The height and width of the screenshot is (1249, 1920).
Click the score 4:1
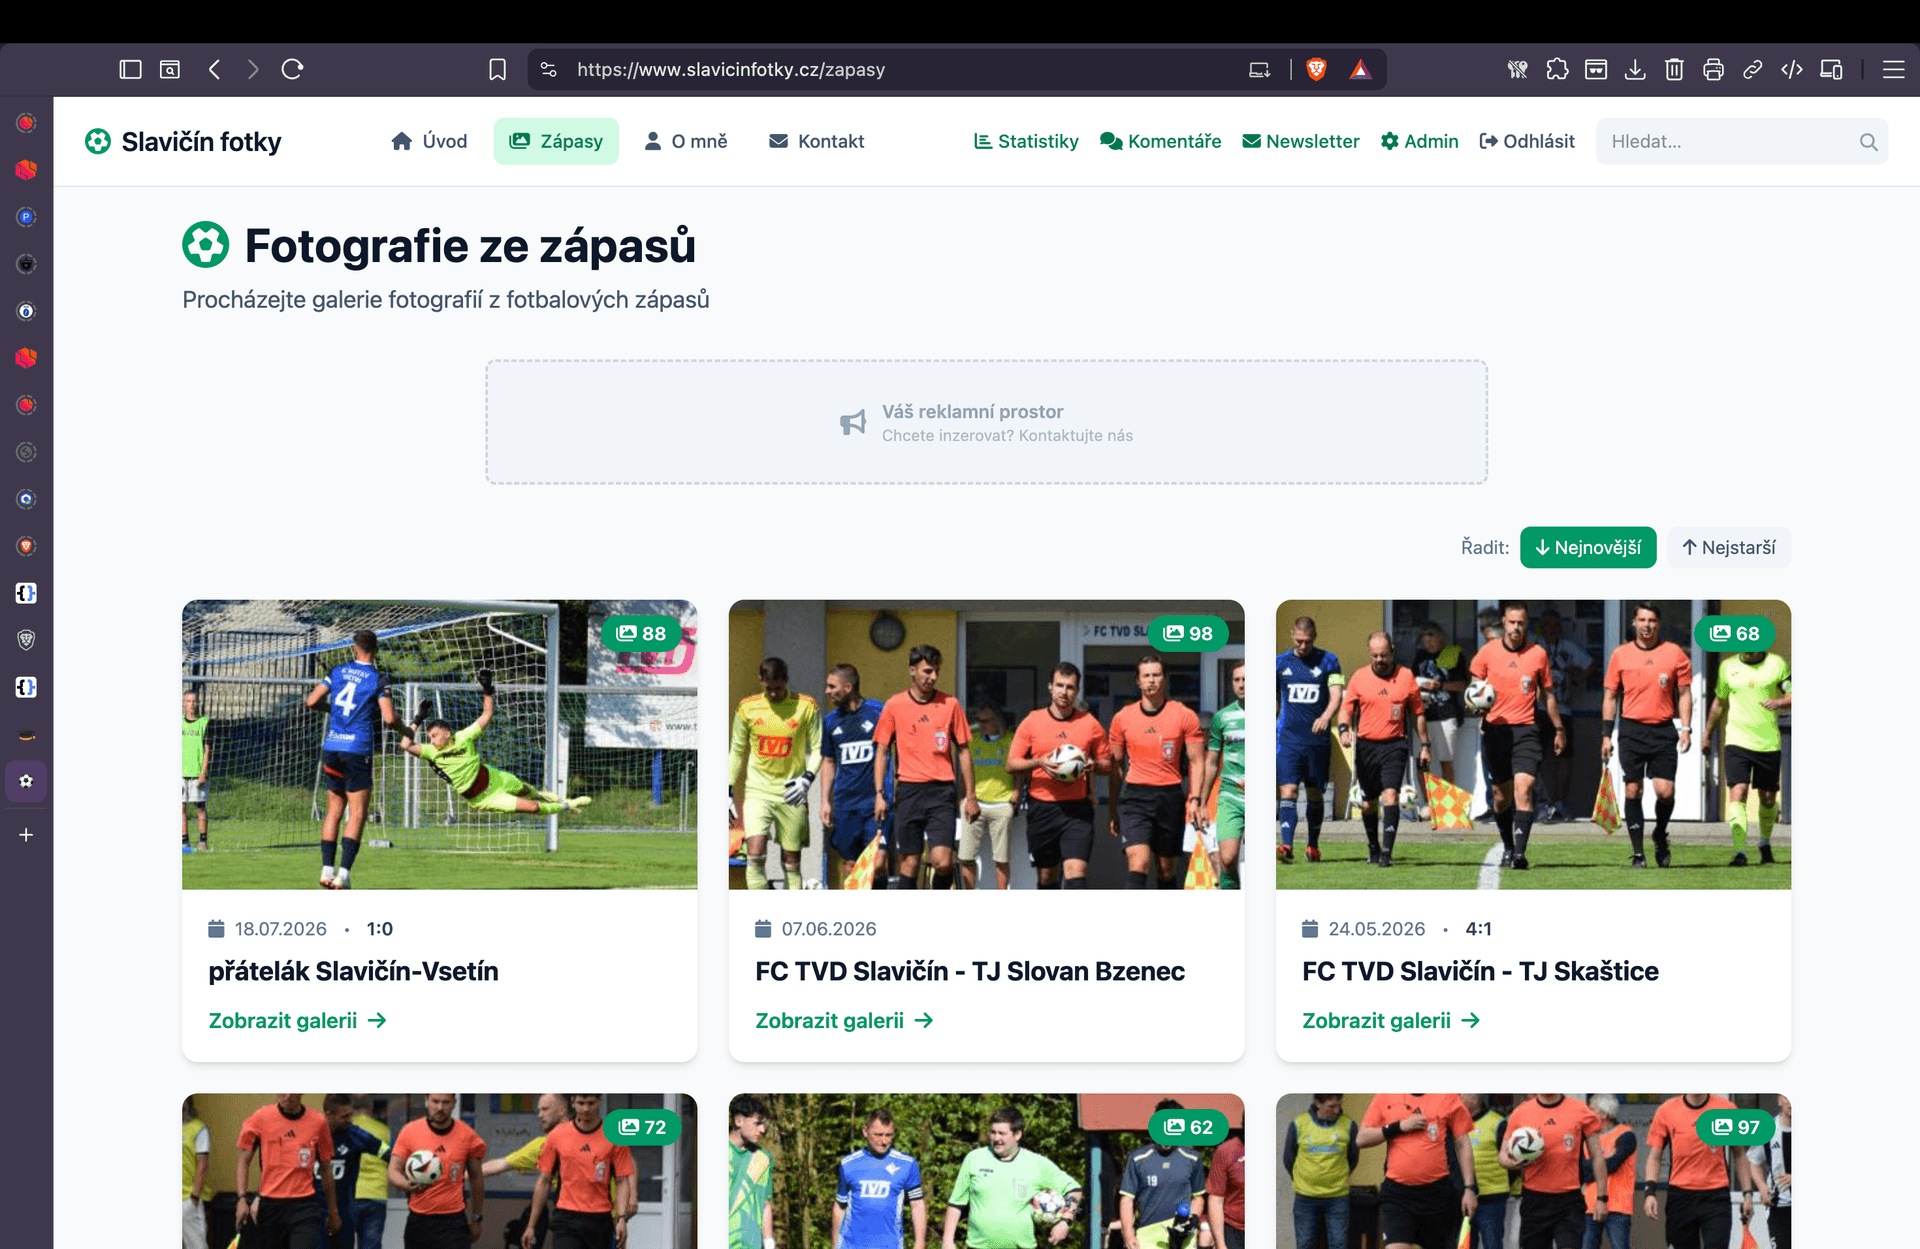coord(1478,929)
